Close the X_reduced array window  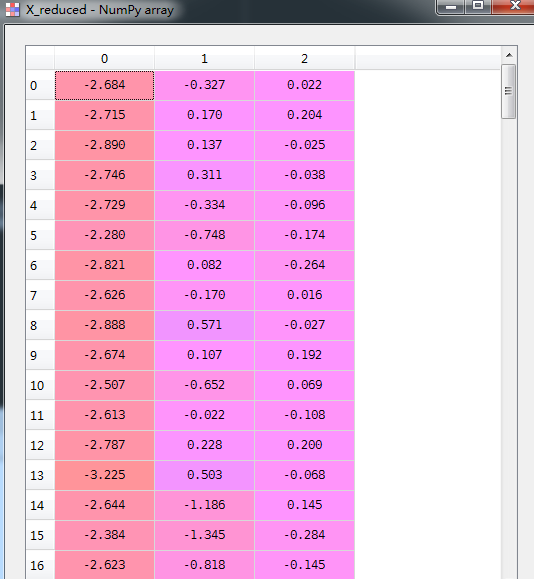click(513, 6)
